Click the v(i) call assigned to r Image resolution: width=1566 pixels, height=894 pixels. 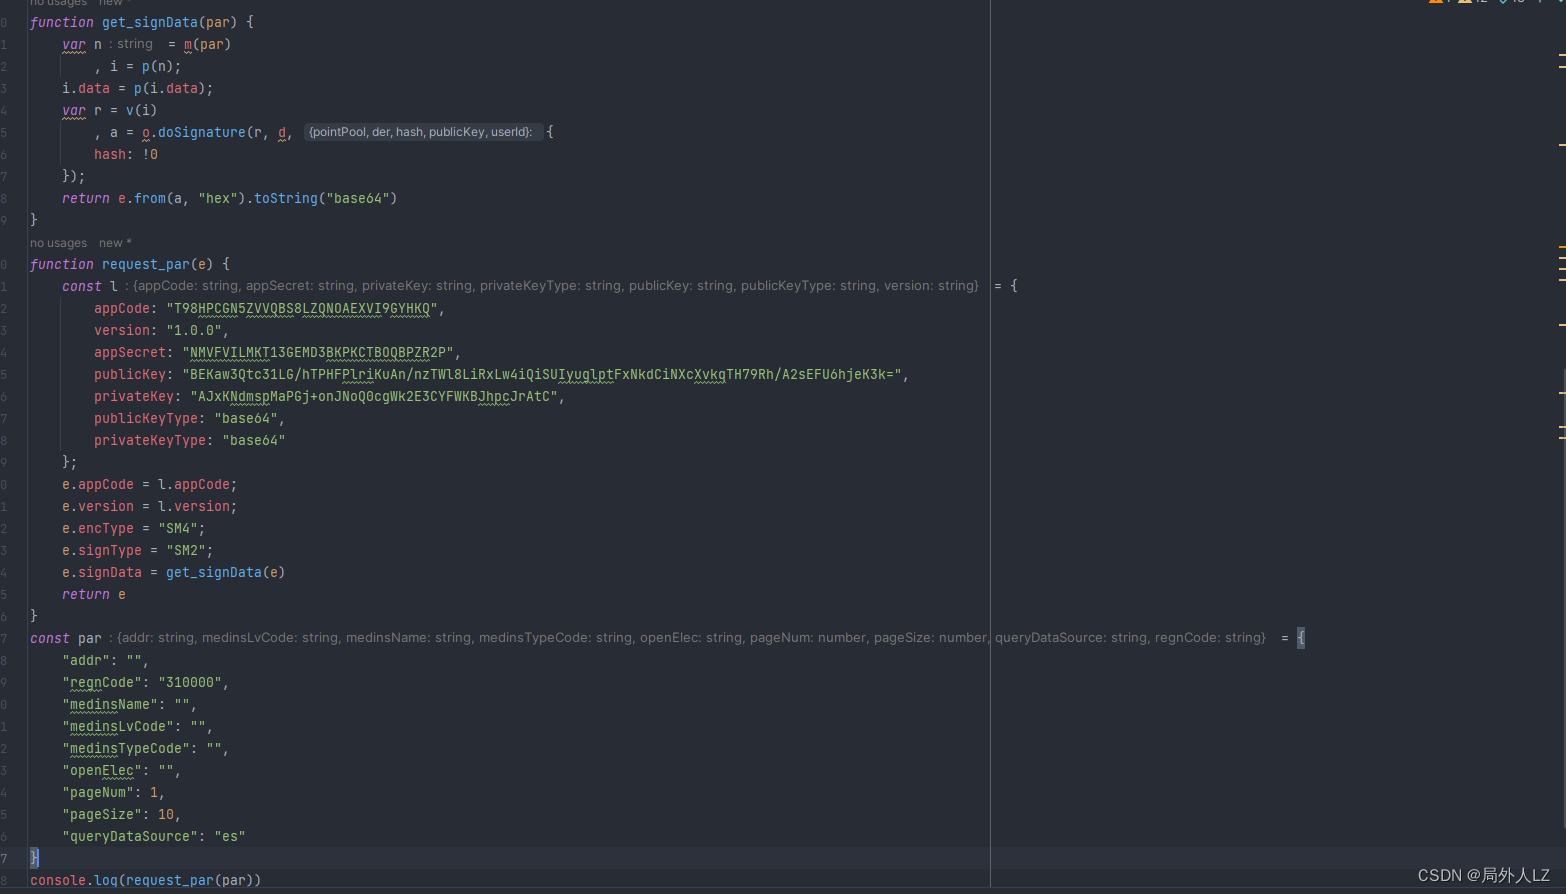coord(142,110)
